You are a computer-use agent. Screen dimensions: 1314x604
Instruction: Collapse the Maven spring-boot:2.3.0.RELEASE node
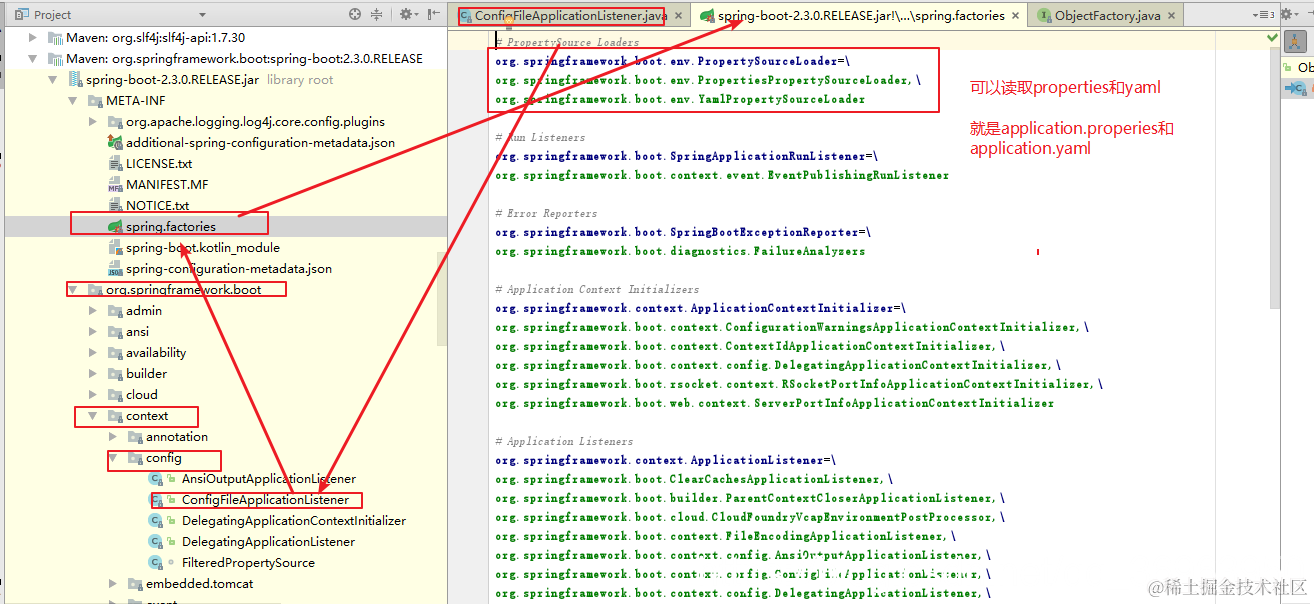pyautogui.click(x=33, y=58)
